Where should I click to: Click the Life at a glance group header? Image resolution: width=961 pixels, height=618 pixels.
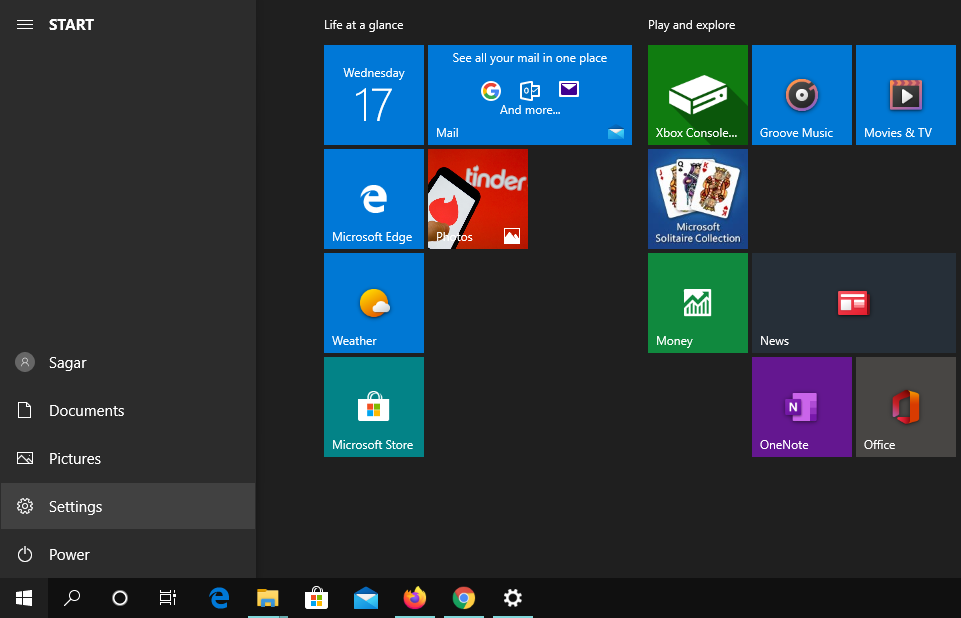pos(363,25)
